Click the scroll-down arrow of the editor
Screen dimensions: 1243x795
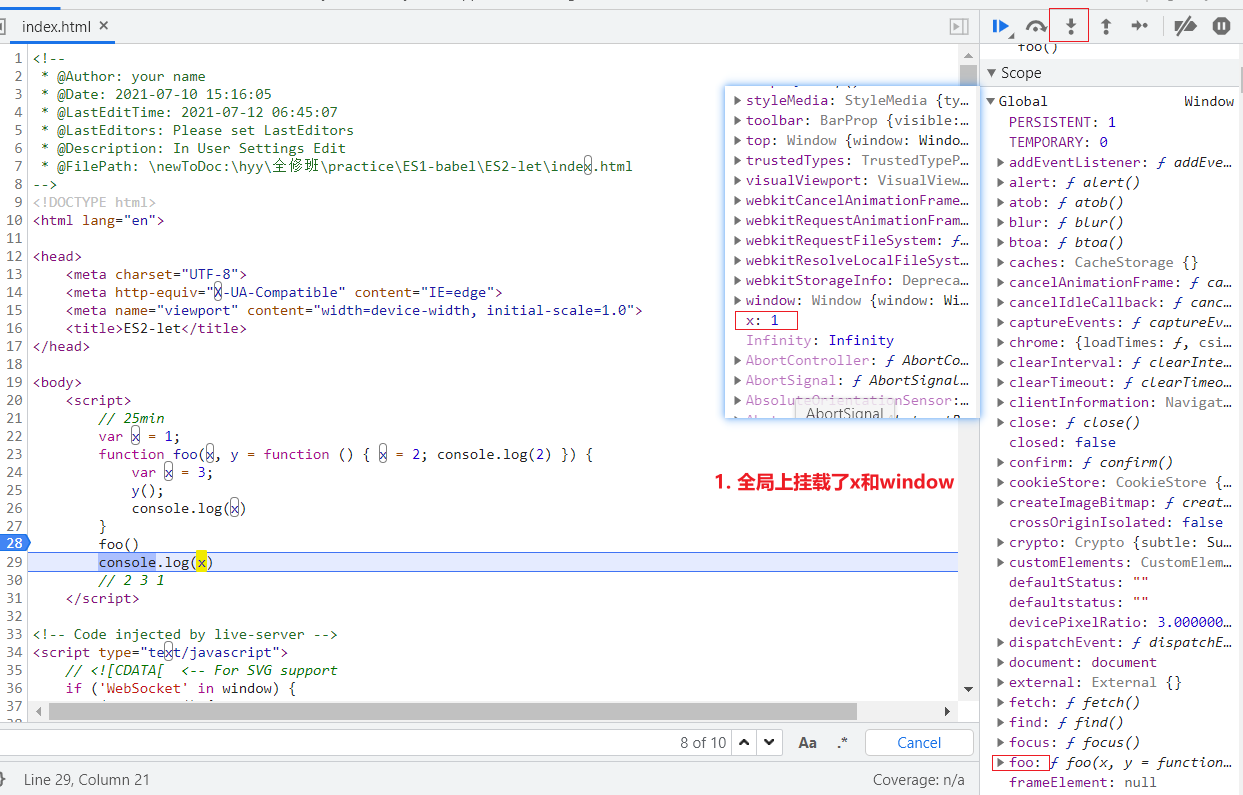(x=967, y=689)
